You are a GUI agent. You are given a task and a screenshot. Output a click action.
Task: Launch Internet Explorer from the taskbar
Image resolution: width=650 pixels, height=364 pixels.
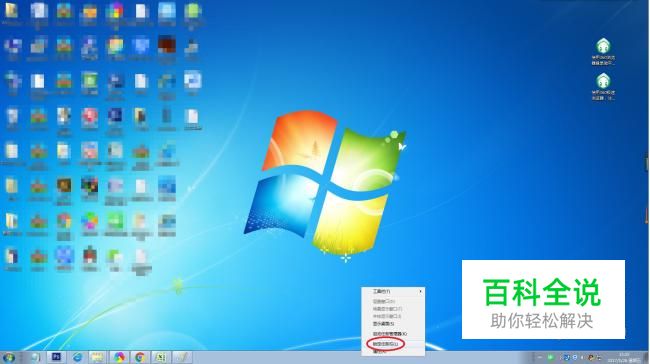(x=77, y=357)
